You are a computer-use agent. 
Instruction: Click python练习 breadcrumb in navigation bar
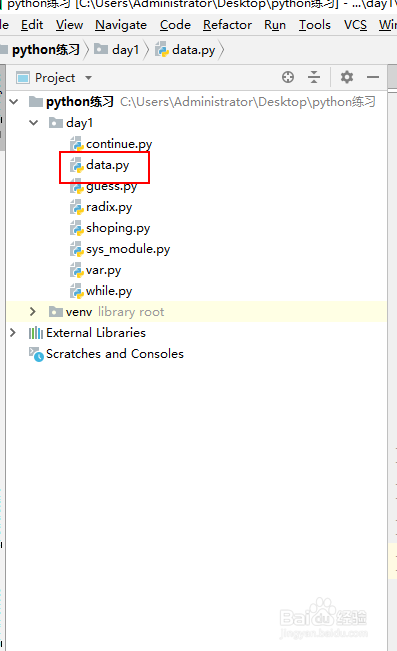[x=46, y=50]
